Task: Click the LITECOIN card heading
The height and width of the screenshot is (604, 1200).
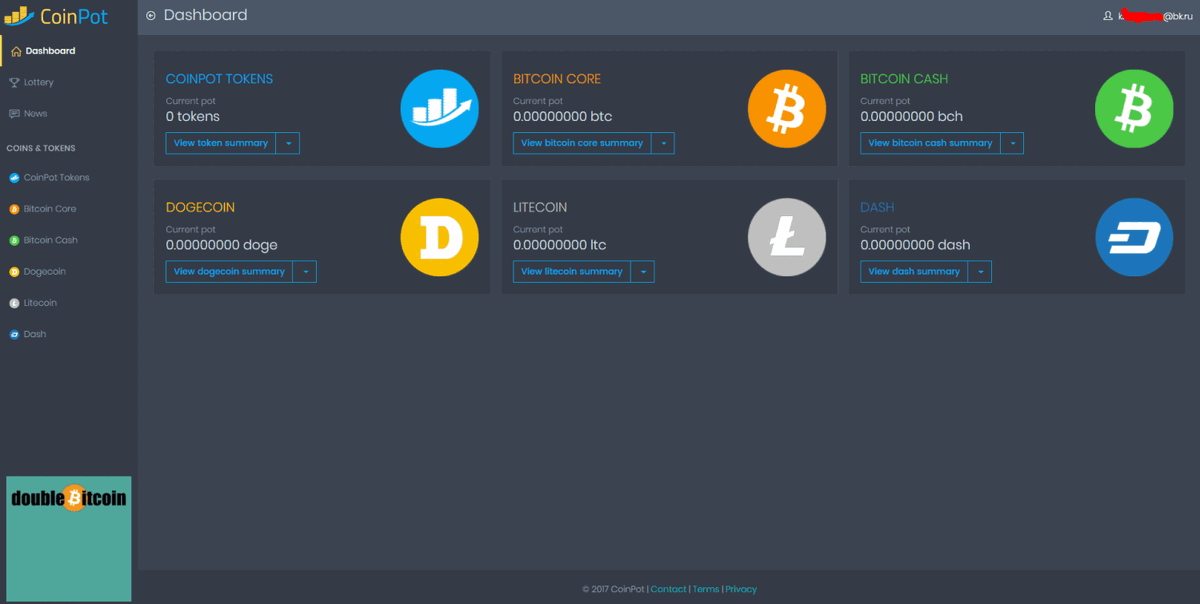Action: 540,207
